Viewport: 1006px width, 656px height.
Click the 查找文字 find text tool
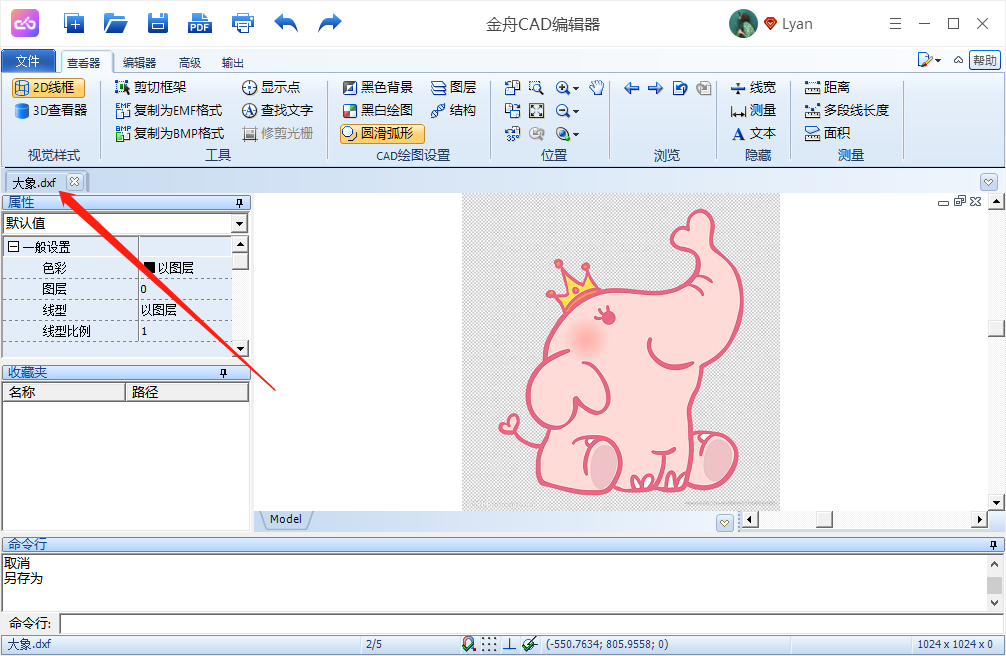278,111
